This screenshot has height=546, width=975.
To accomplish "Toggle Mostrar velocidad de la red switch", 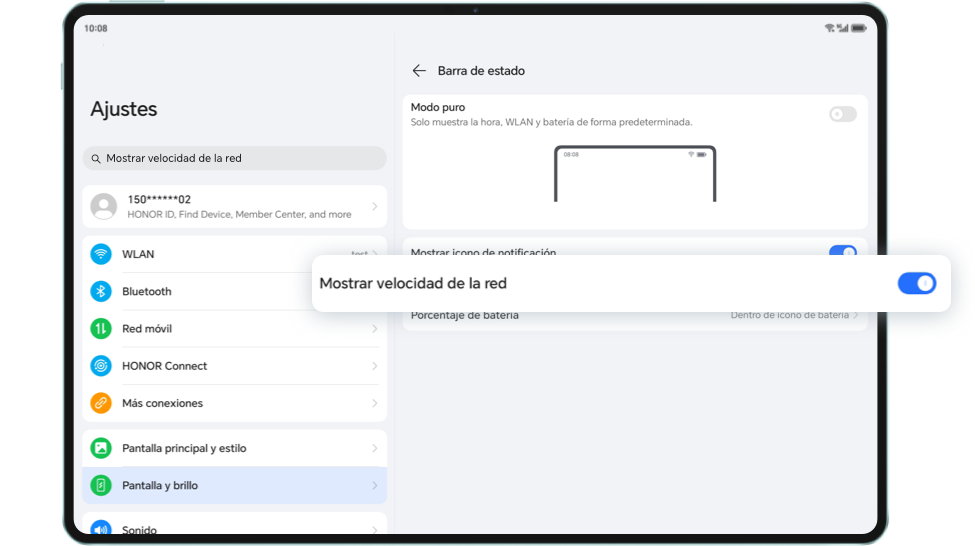I will (x=917, y=284).
